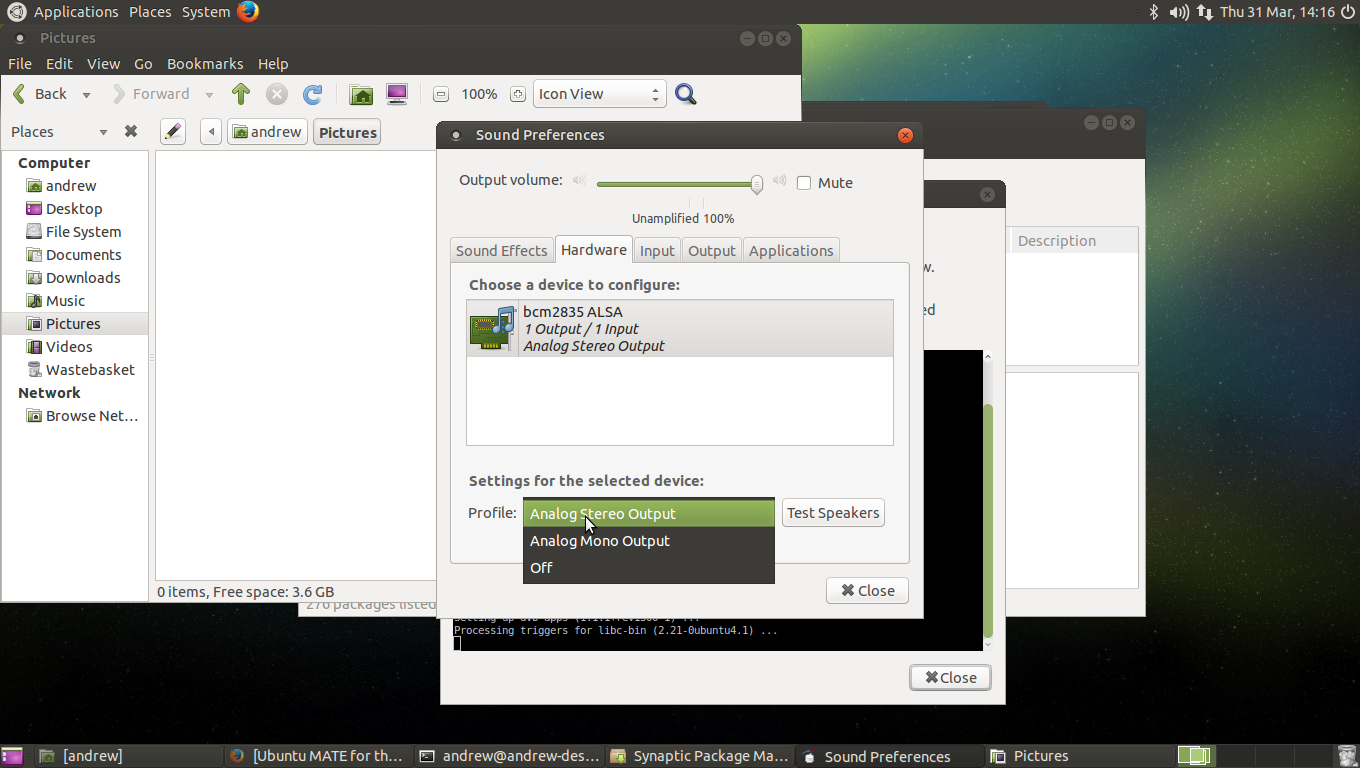
Task: Click Close in the Synaptic progress dialog
Action: [950, 678]
